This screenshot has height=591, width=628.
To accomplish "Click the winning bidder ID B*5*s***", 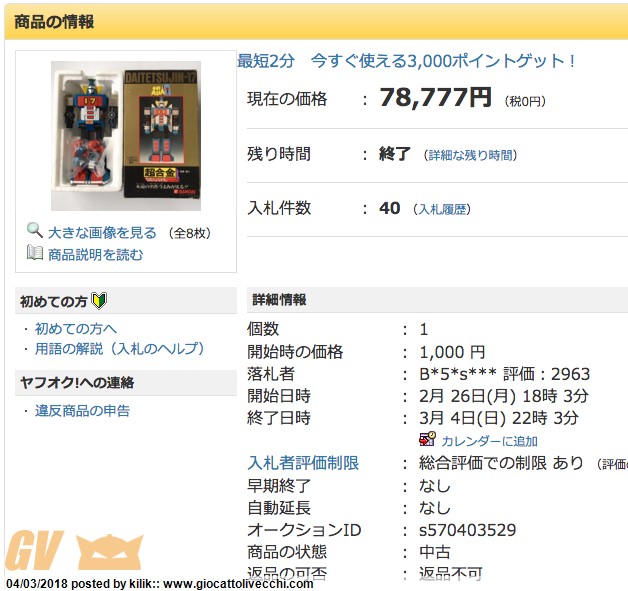I will click(457, 374).
